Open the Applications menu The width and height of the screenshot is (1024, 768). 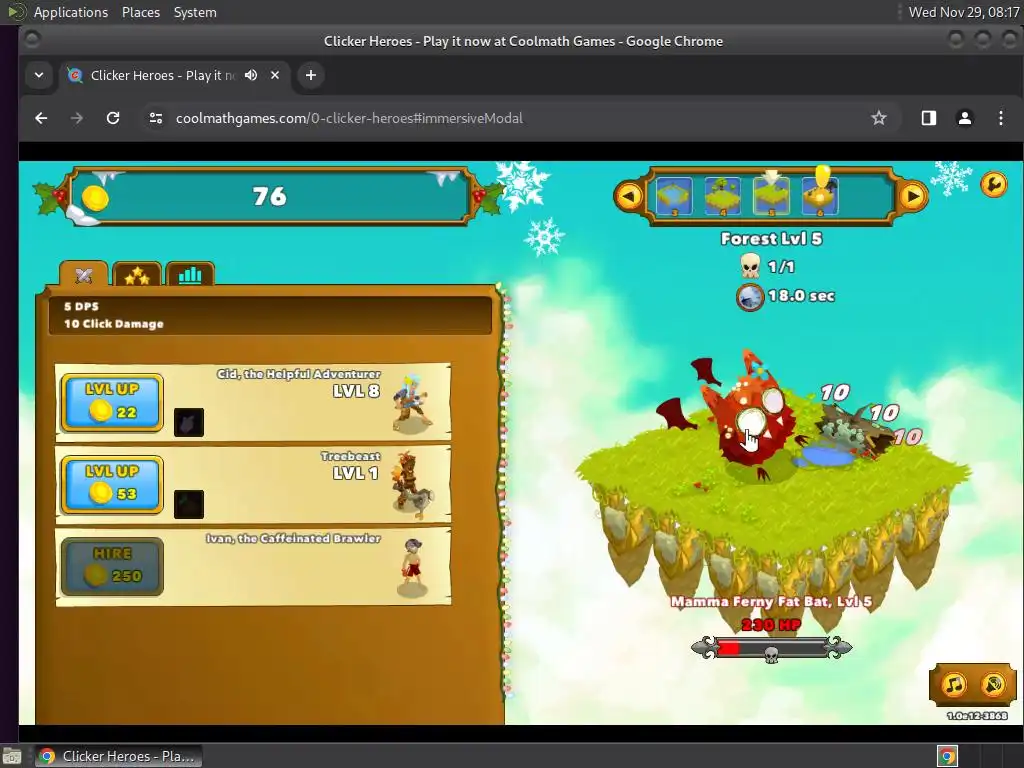tap(71, 12)
